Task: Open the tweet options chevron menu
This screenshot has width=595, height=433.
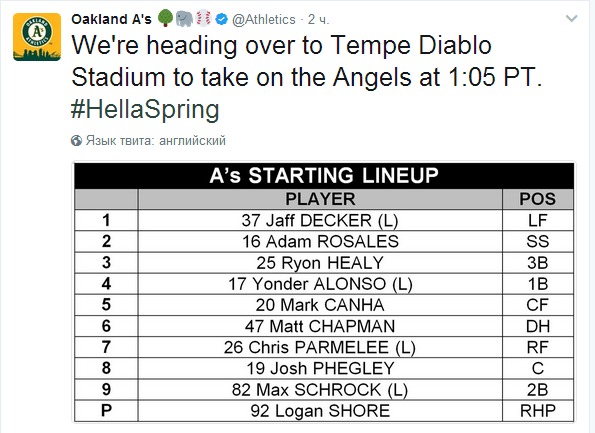Action: pyautogui.click(x=571, y=18)
